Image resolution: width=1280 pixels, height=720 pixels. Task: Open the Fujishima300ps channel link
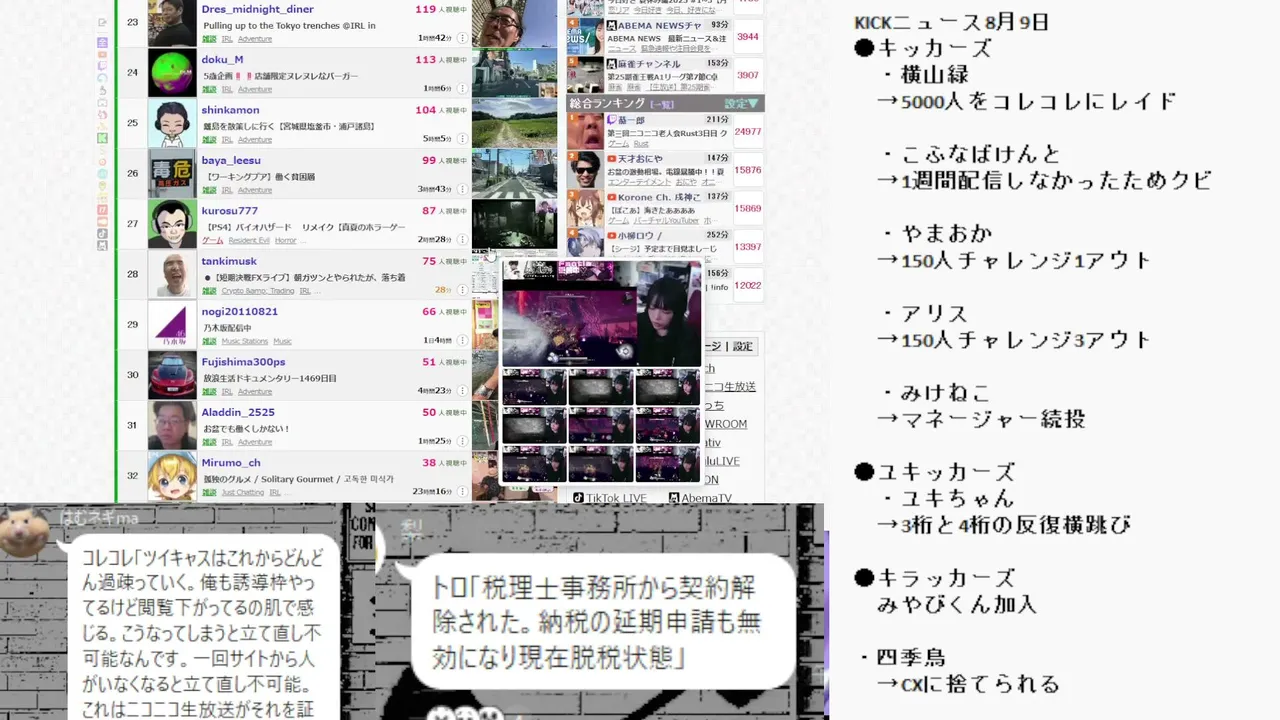243,362
